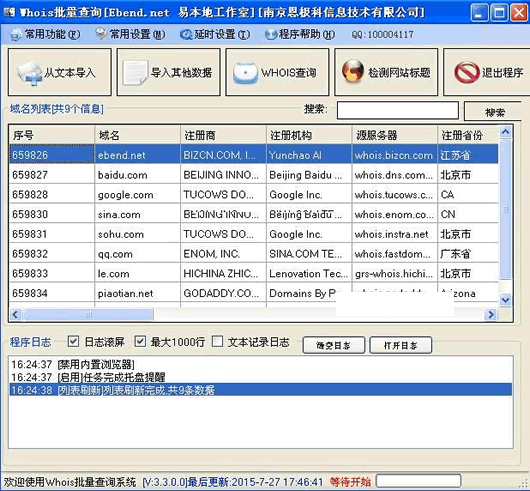Click the Lenovation Tec... organization cell
530x491 pixels.
[309, 273]
